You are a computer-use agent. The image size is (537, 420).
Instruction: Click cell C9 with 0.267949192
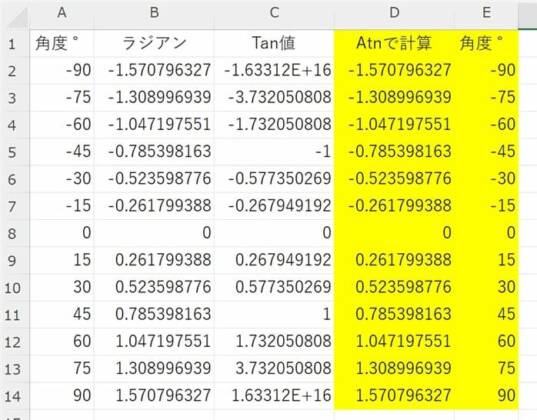274,260
